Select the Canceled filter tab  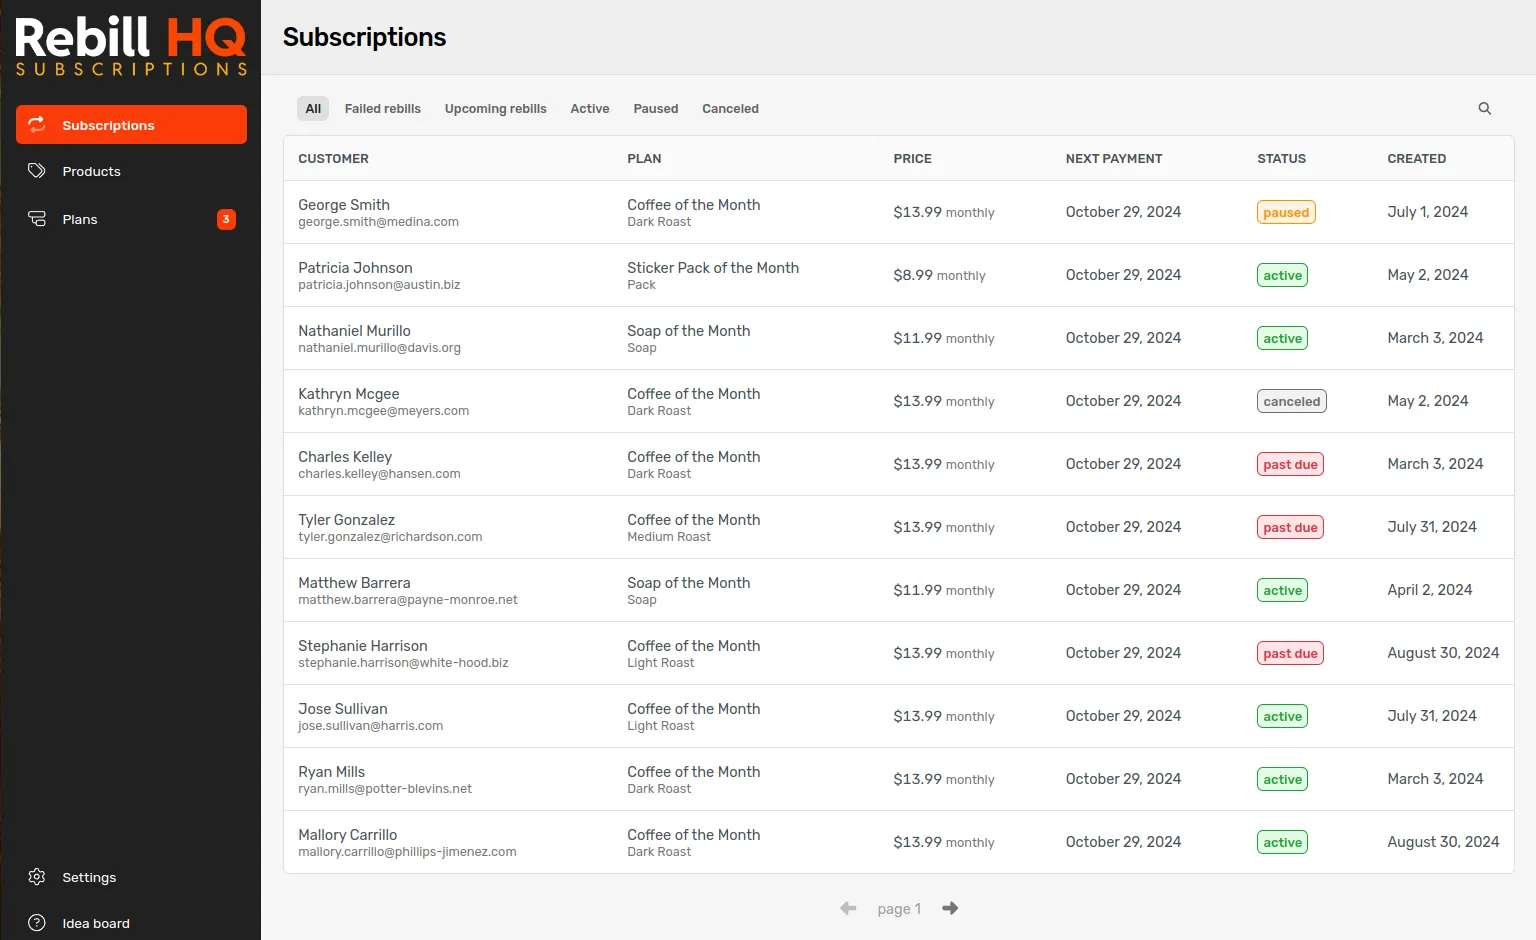pyautogui.click(x=730, y=108)
